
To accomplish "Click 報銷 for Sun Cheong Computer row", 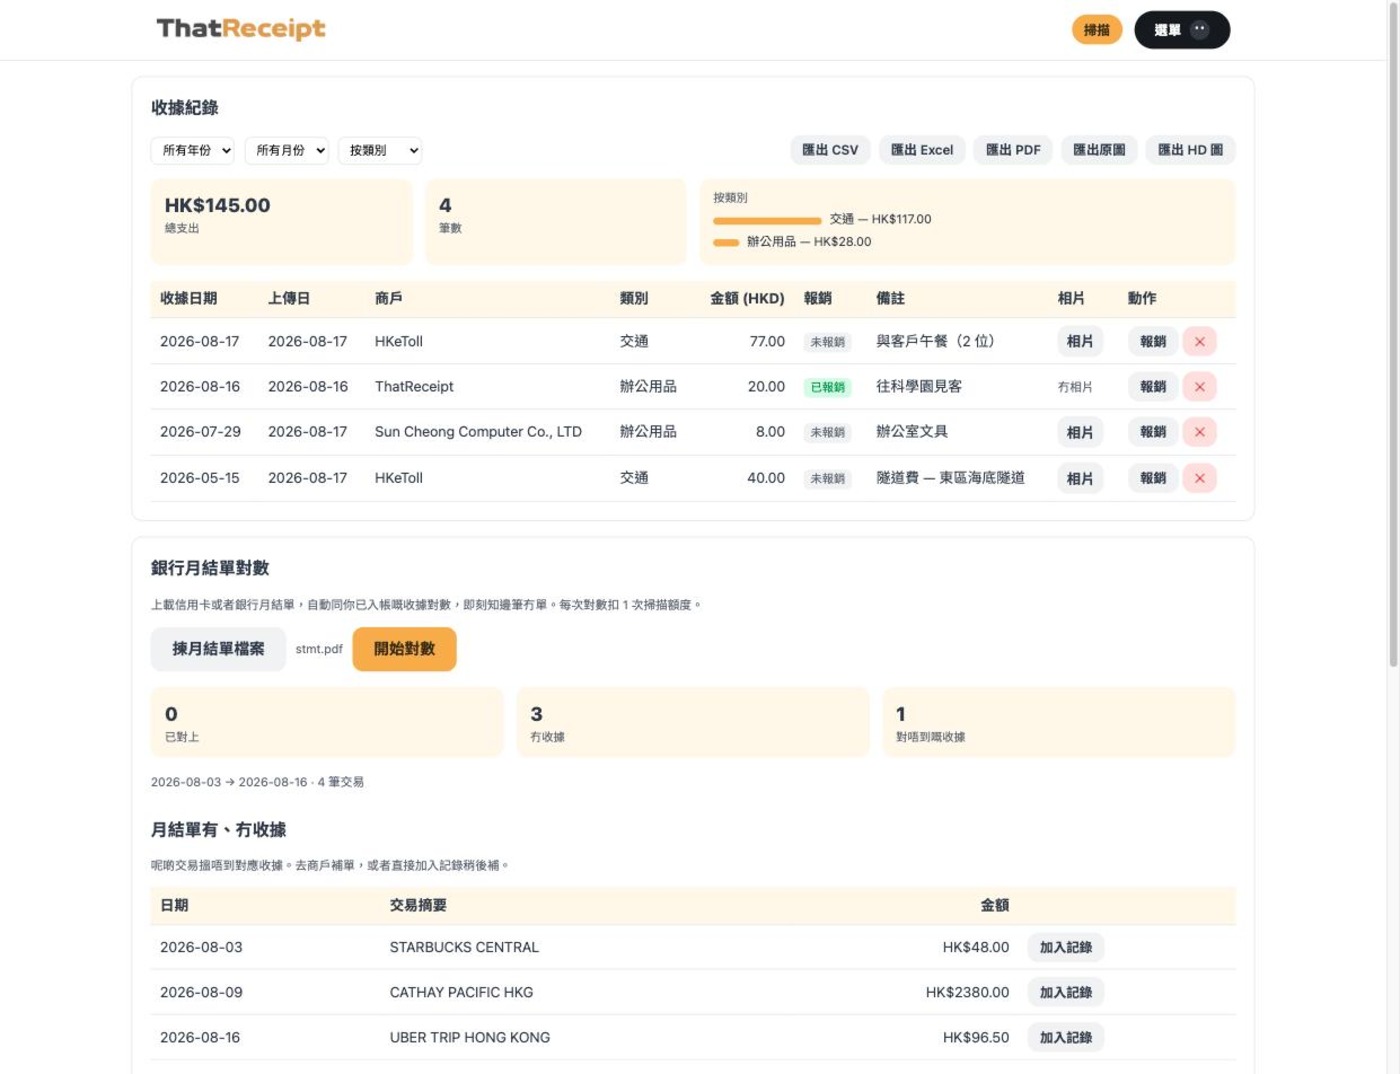I will click(1153, 432).
